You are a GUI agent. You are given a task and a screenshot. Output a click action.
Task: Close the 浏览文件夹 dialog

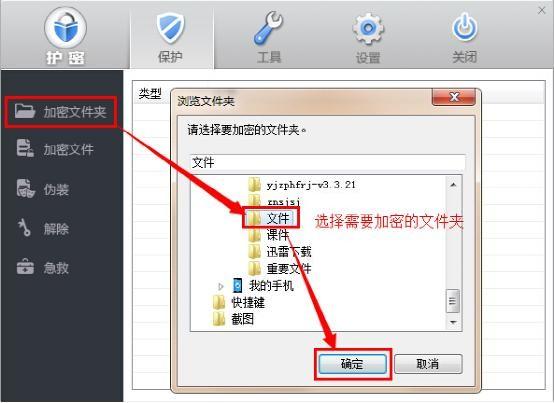pos(454,97)
